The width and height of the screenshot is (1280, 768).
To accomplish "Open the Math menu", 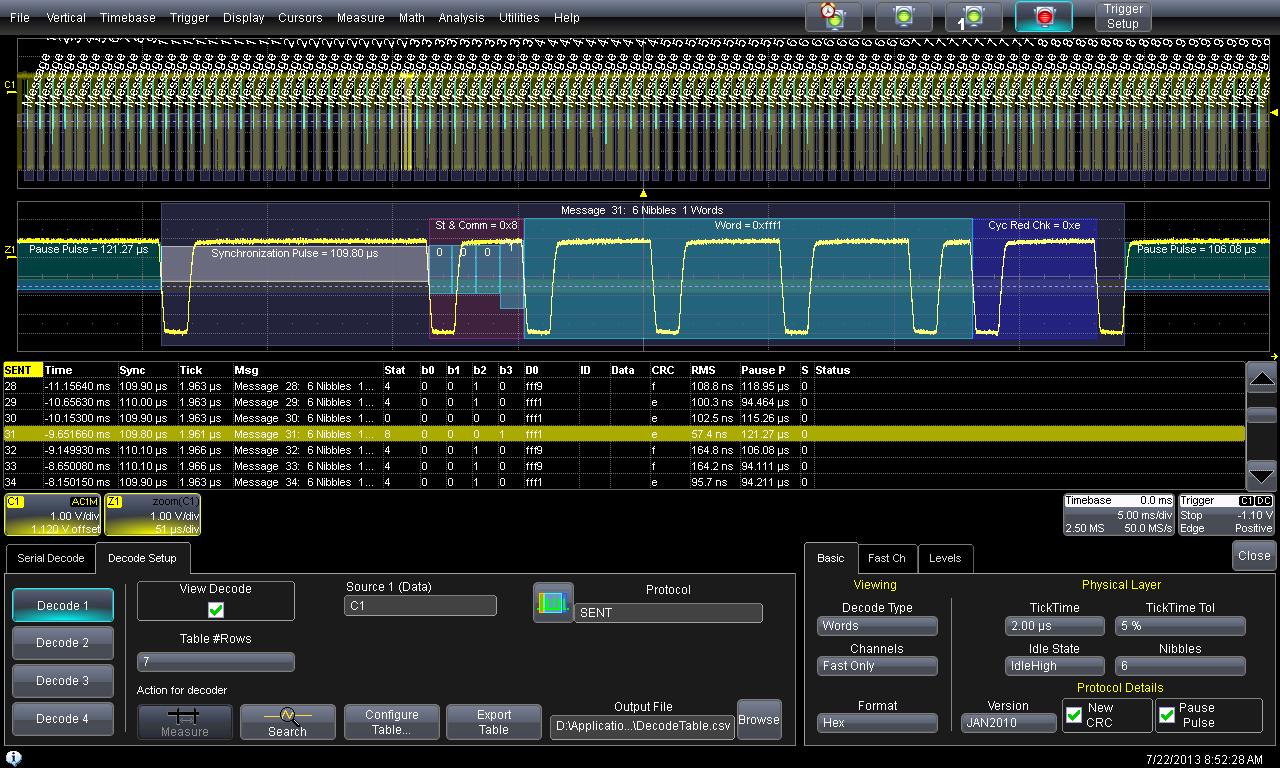I will coord(411,17).
